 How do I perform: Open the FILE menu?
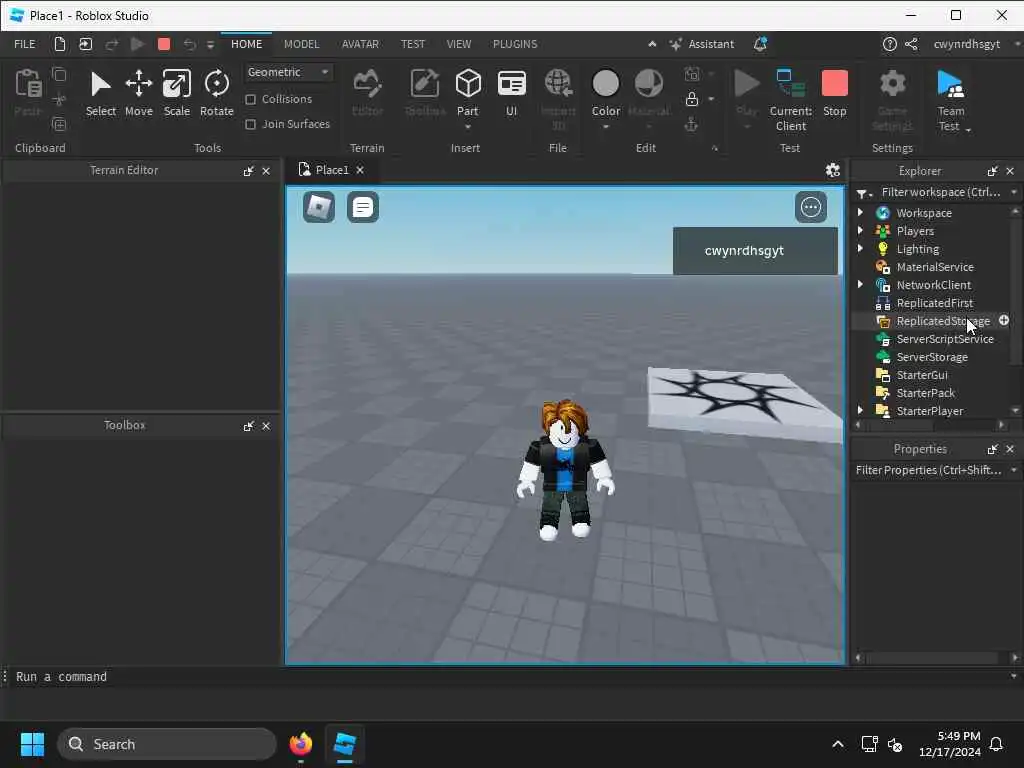pyautogui.click(x=25, y=44)
